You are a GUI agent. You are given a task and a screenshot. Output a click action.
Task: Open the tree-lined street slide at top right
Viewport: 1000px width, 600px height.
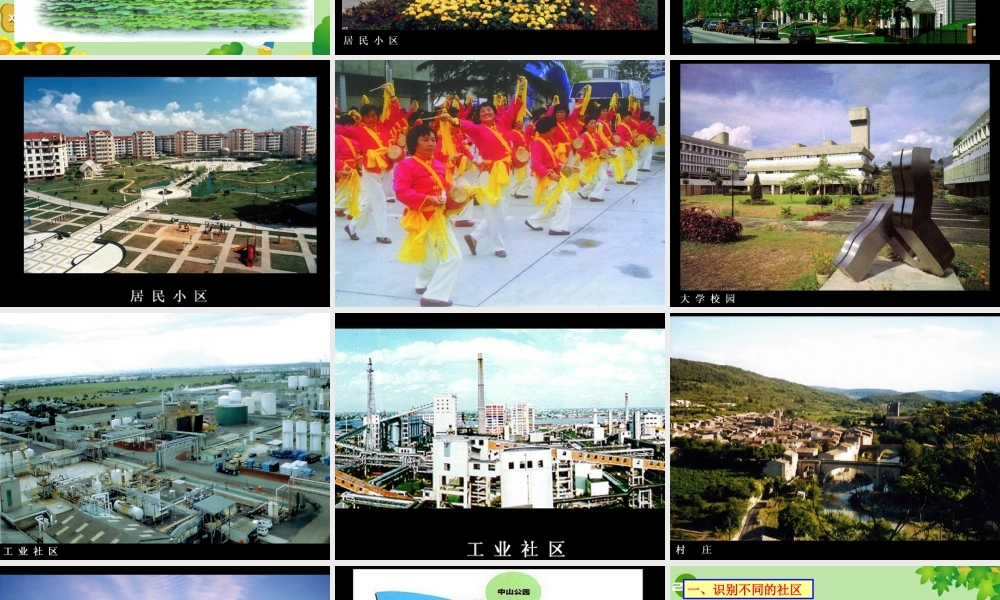tap(835, 27)
